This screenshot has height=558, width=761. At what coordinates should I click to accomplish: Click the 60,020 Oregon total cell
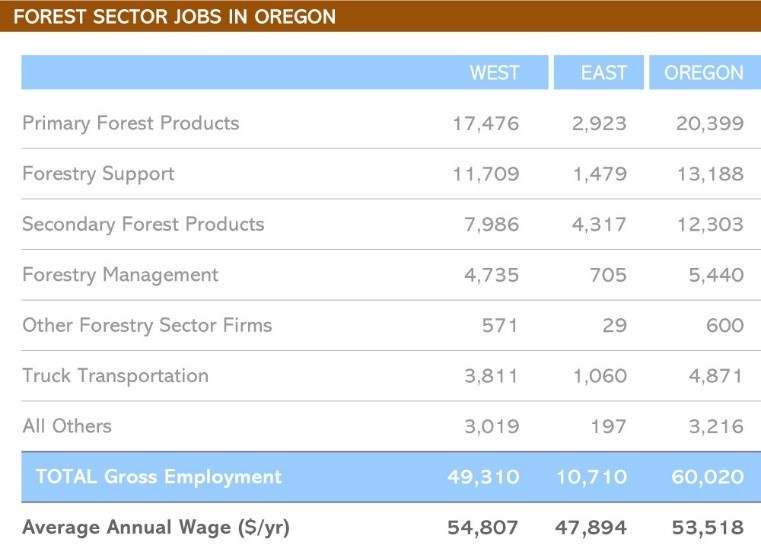click(707, 477)
